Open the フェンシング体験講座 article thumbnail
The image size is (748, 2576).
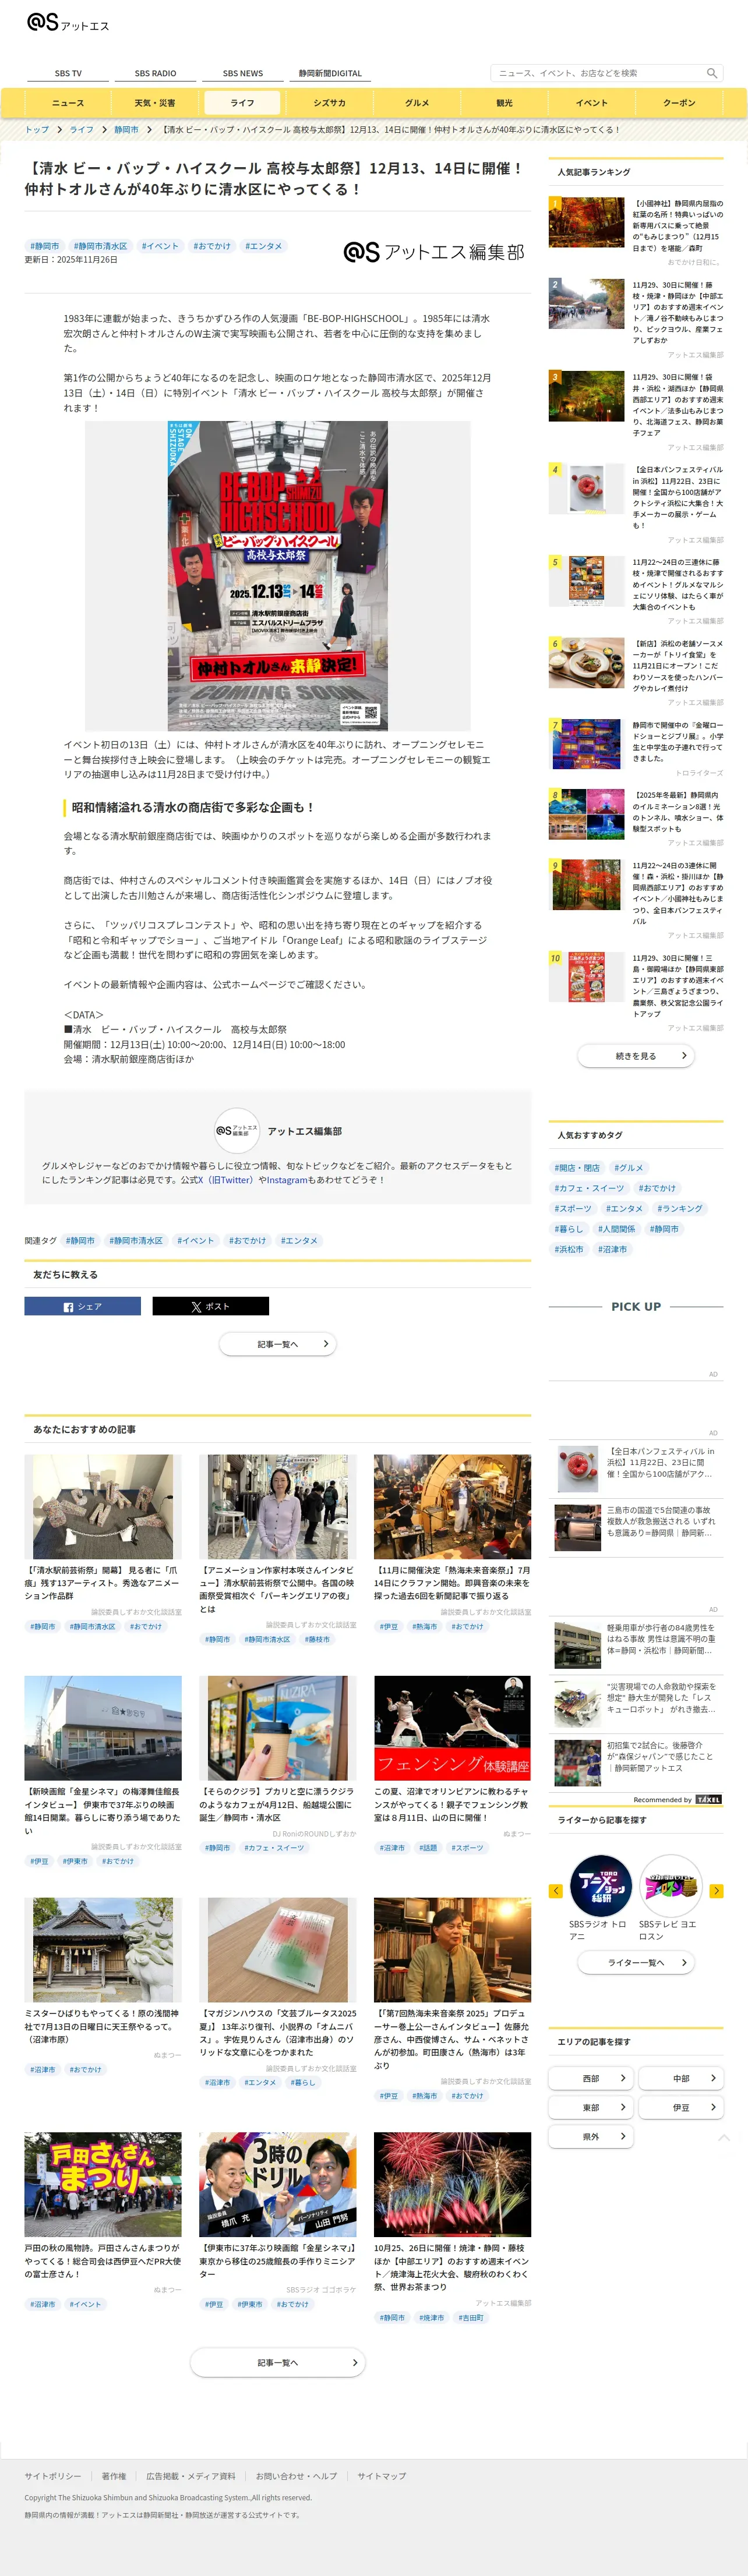point(452,1728)
